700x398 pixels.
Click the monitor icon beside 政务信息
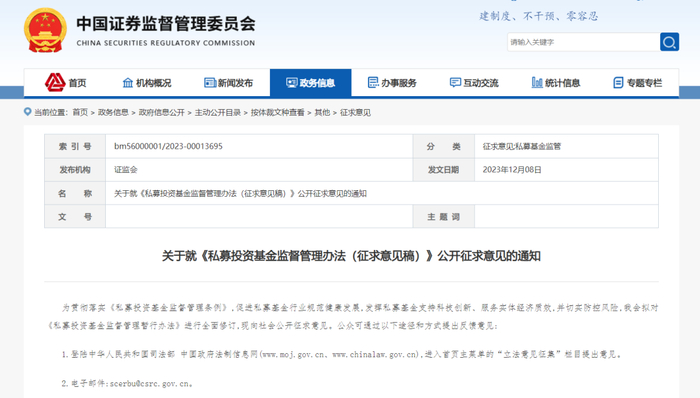pos(292,83)
